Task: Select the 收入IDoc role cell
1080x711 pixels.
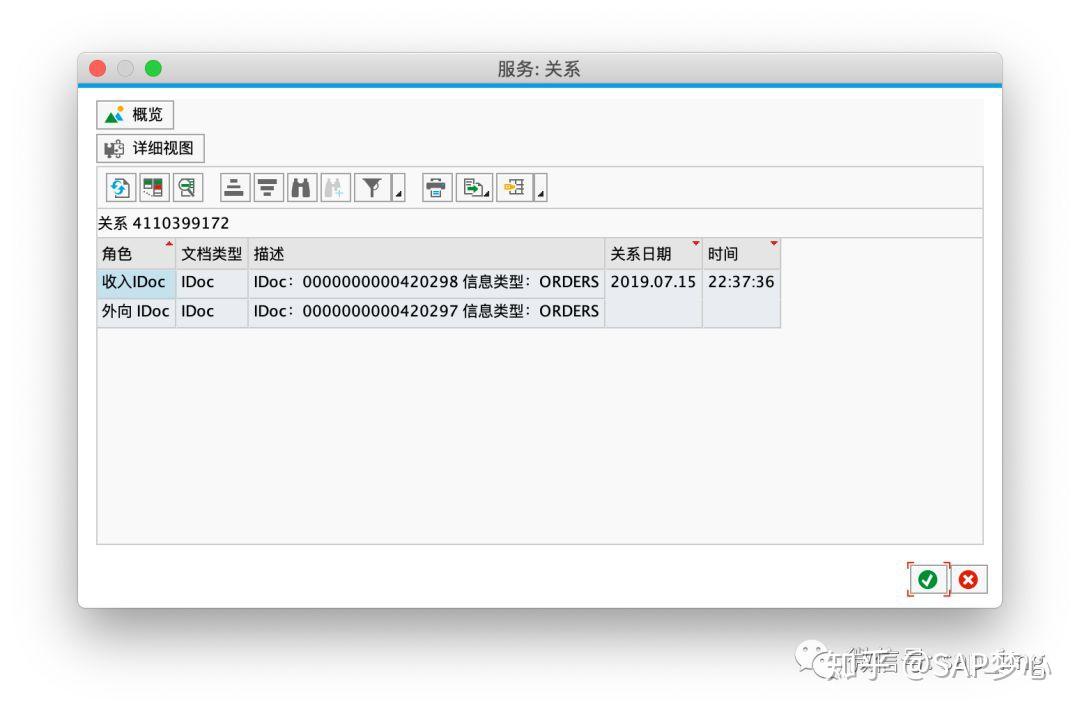Action: click(x=136, y=282)
